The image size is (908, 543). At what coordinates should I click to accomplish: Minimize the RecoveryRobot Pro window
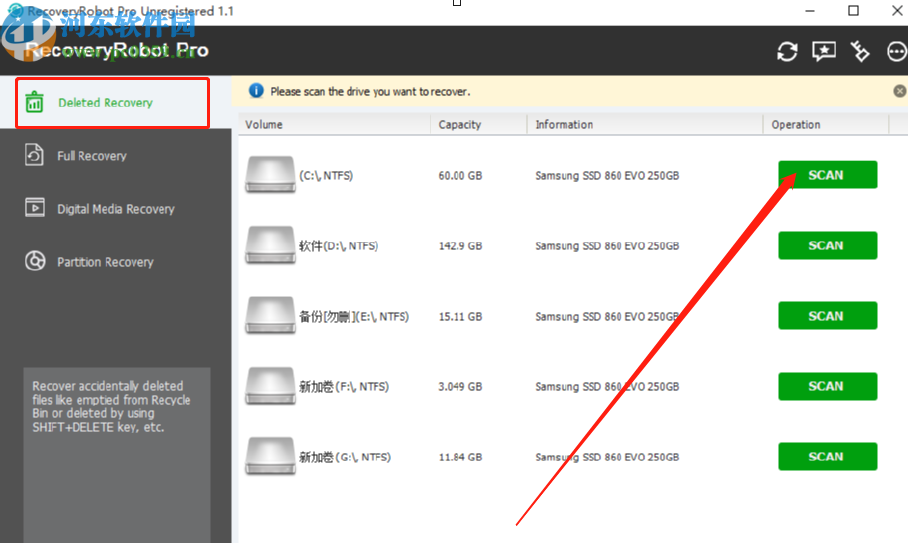(810, 11)
